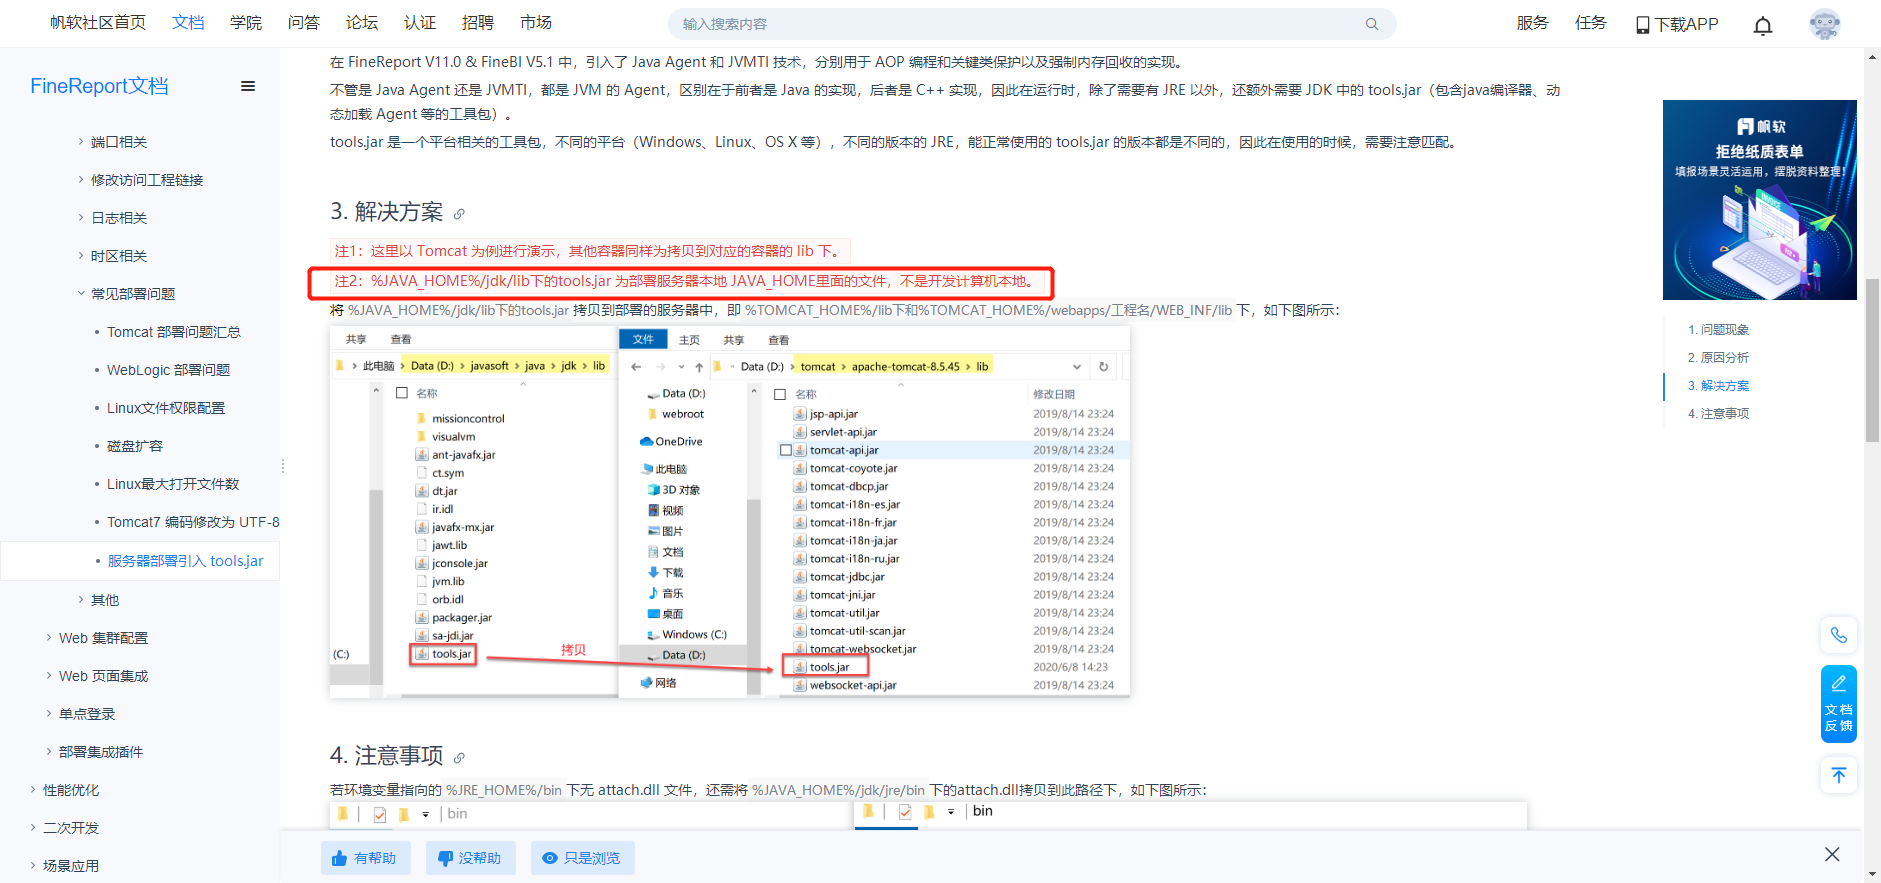Image resolution: width=1881 pixels, height=883 pixels.
Task: Open the user avatar menu
Action: [1825, 24]
